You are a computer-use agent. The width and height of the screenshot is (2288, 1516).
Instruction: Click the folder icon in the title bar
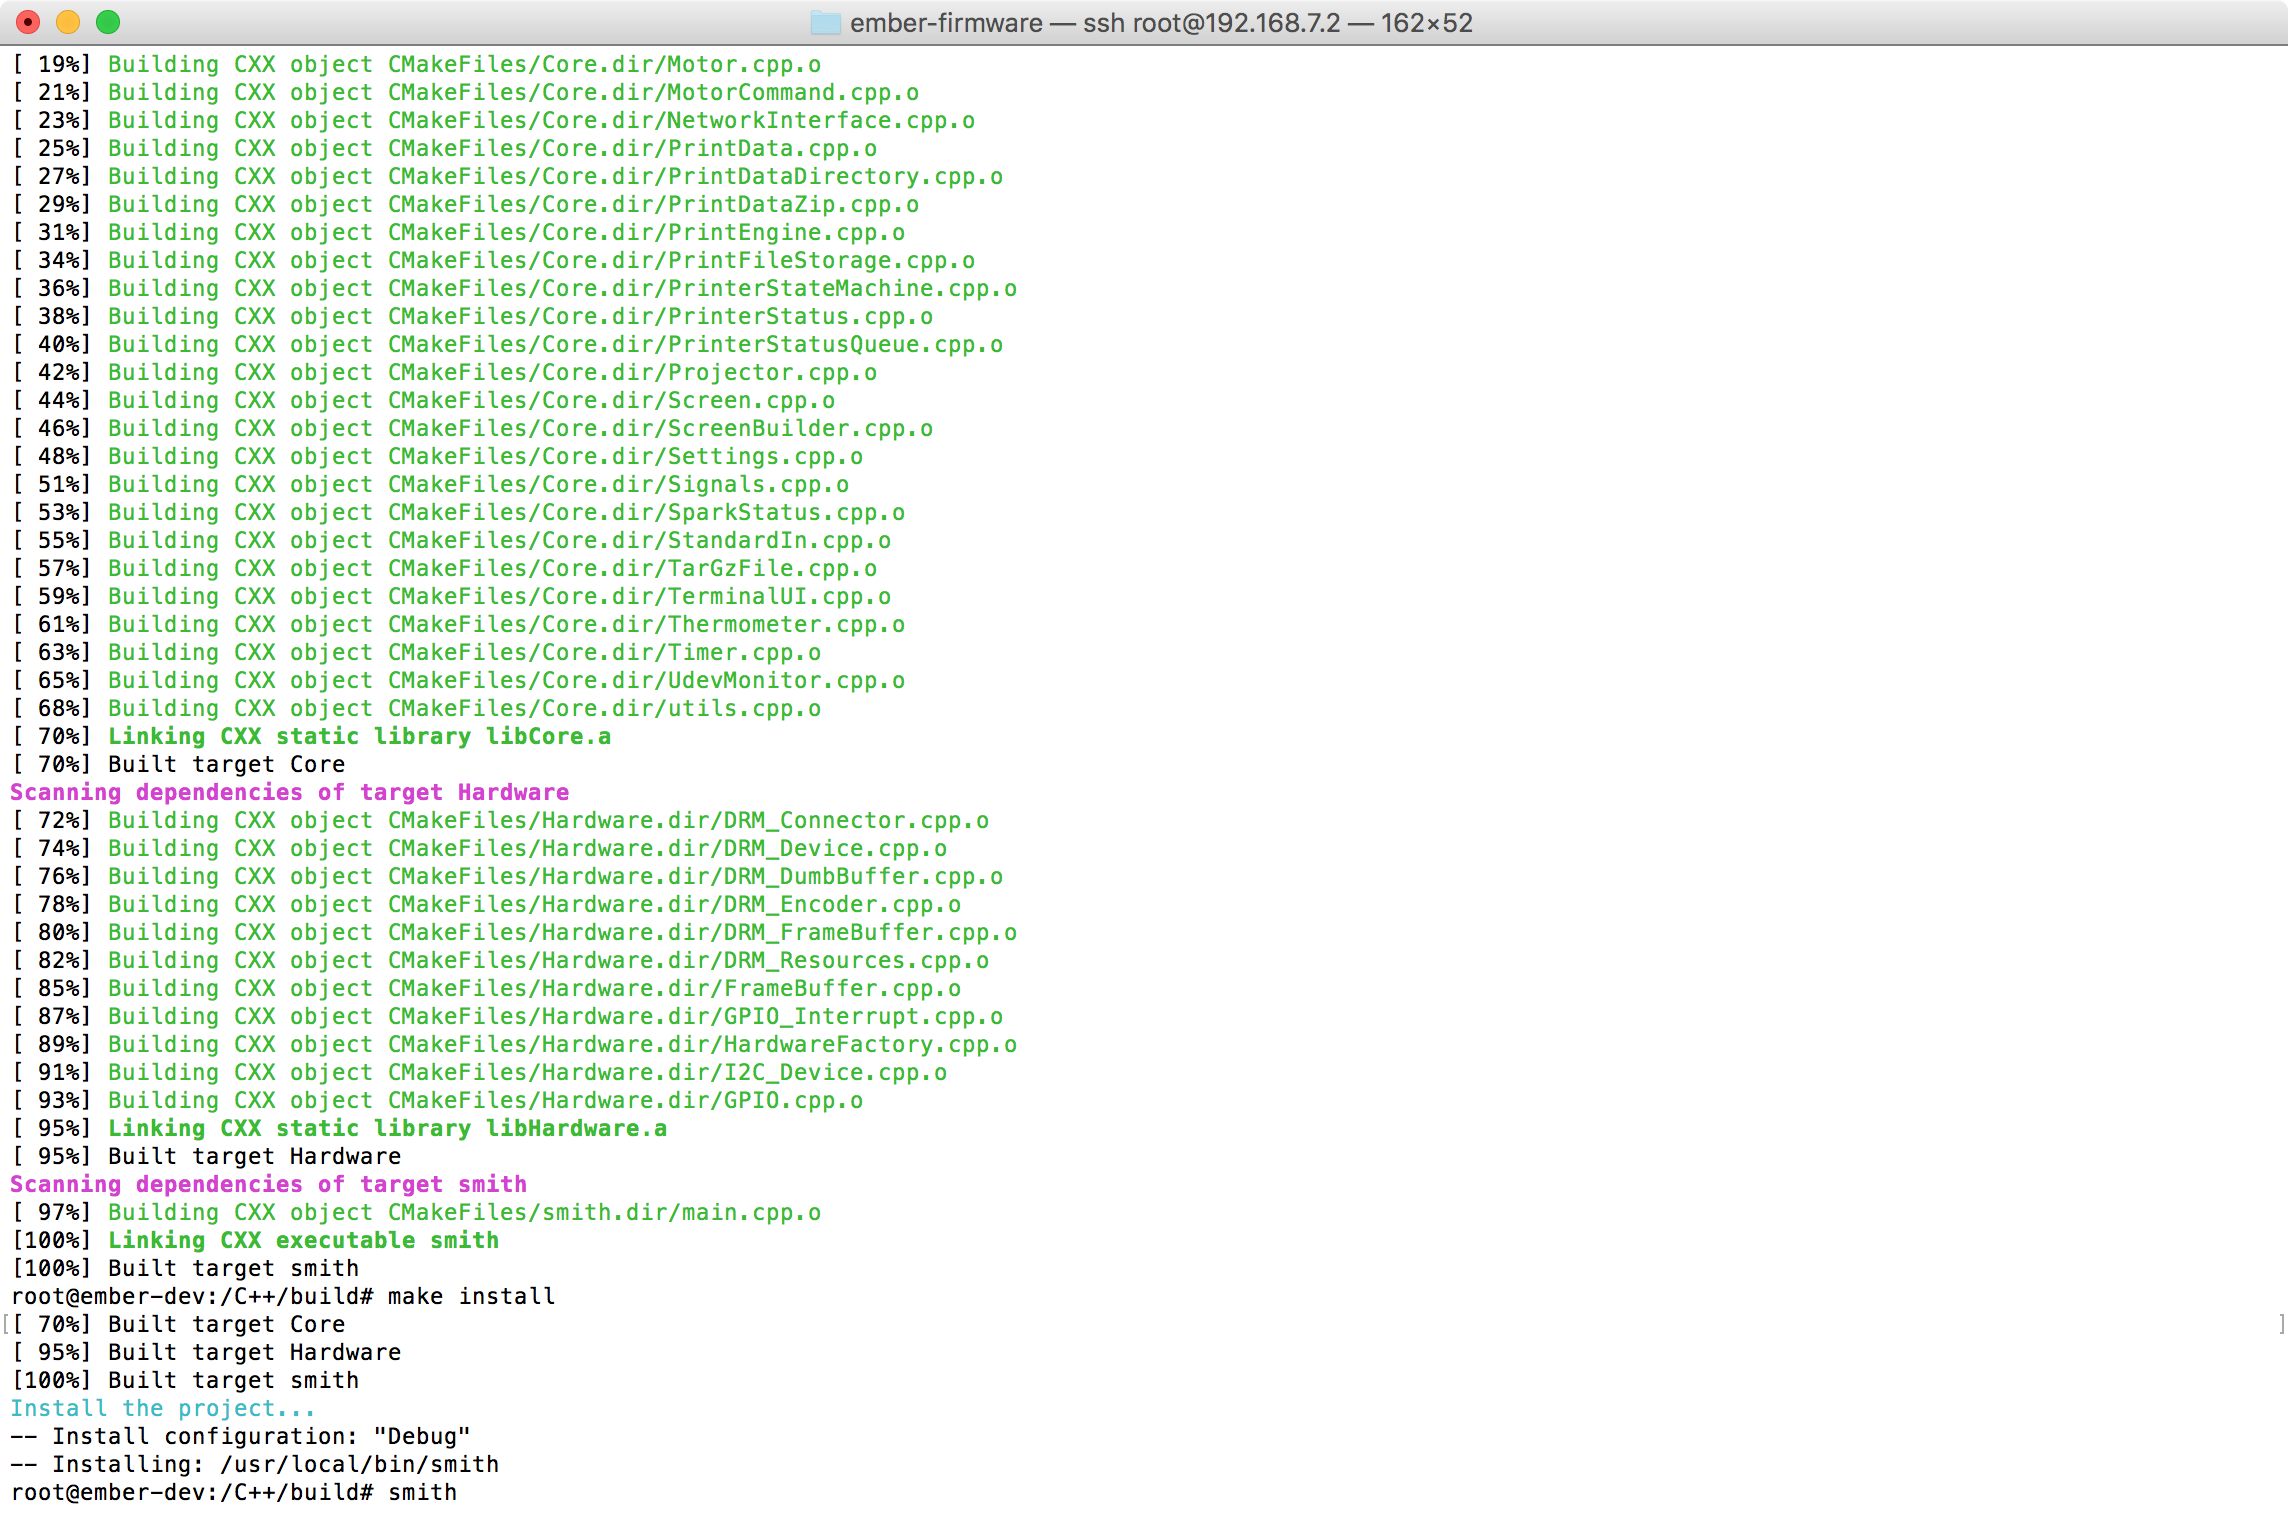coord(825,22)
